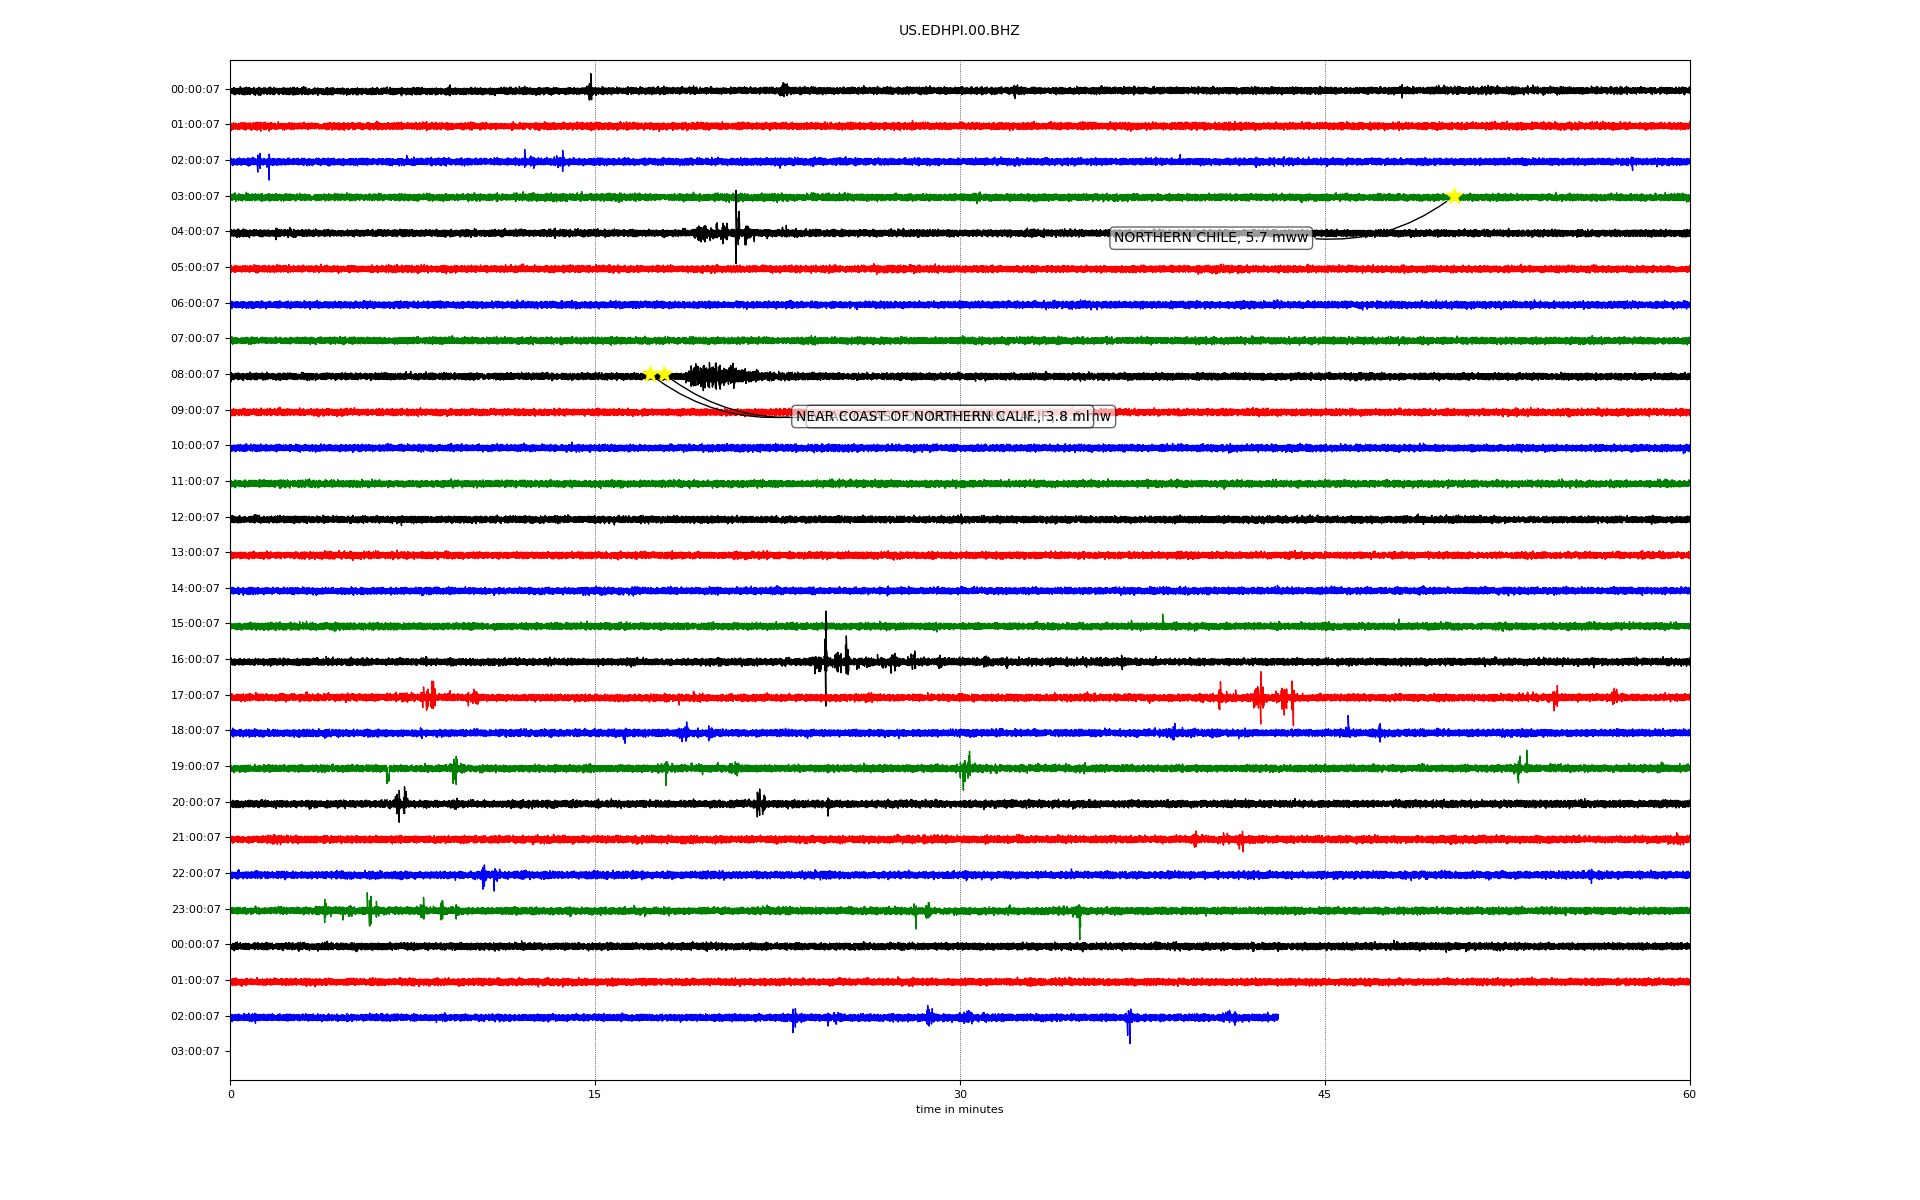Click the 11:00:07 time label
Image resolution: width=1920 pixels, height=1200 pixels.
tap(195, 482)
